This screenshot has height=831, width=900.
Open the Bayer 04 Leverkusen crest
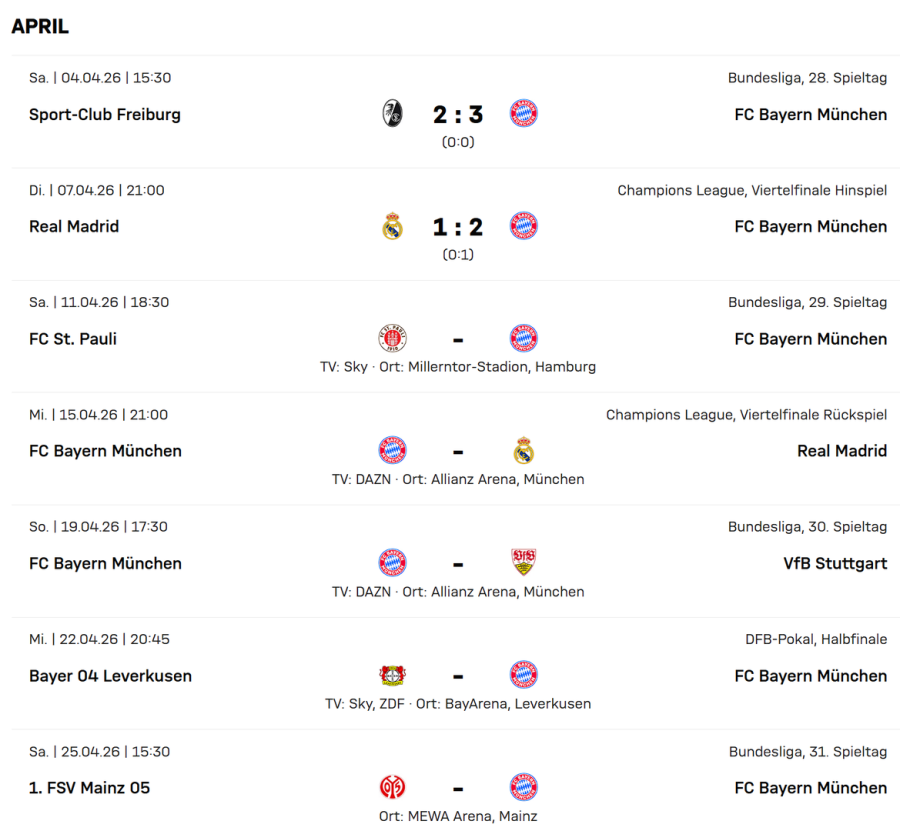click(x=392, y=675)
